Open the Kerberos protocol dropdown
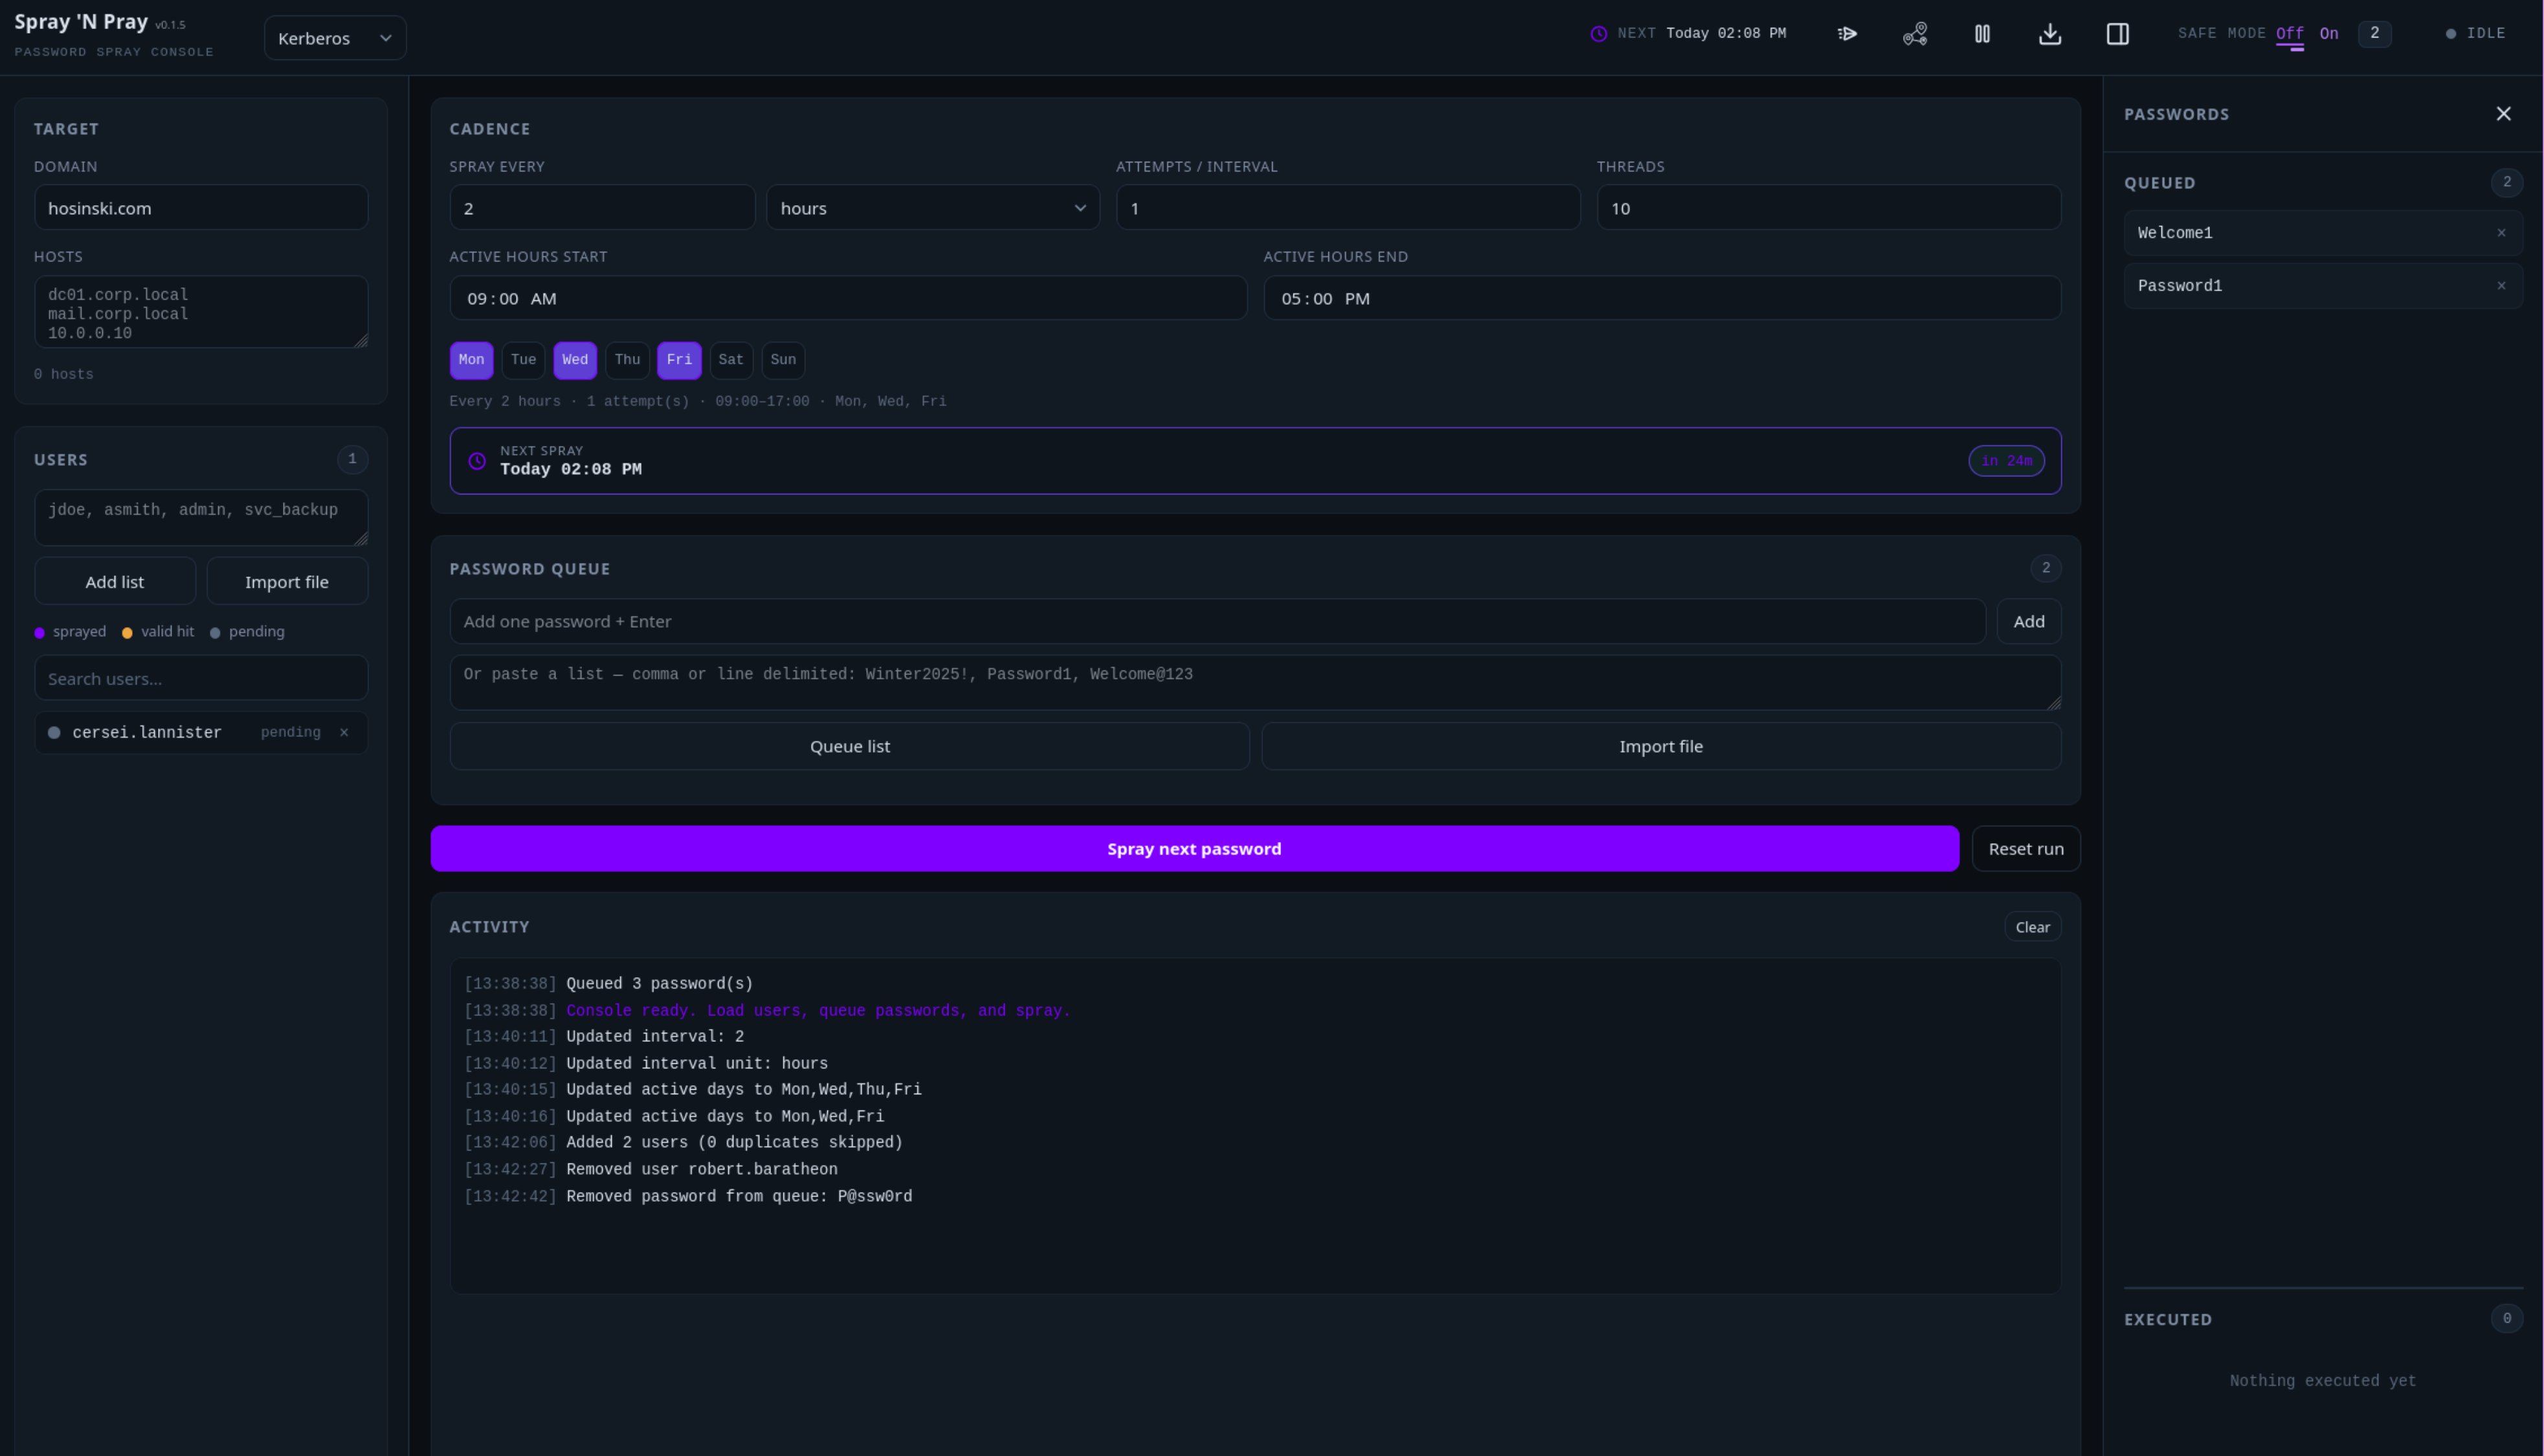The width and height of the screenshot is (2544, 1456). 335,38
